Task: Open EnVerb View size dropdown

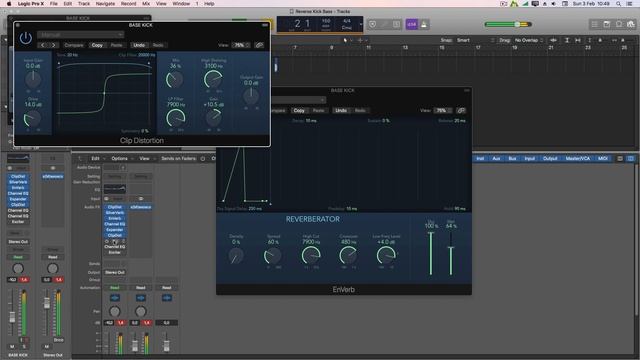Action: [x=443, y=110]
